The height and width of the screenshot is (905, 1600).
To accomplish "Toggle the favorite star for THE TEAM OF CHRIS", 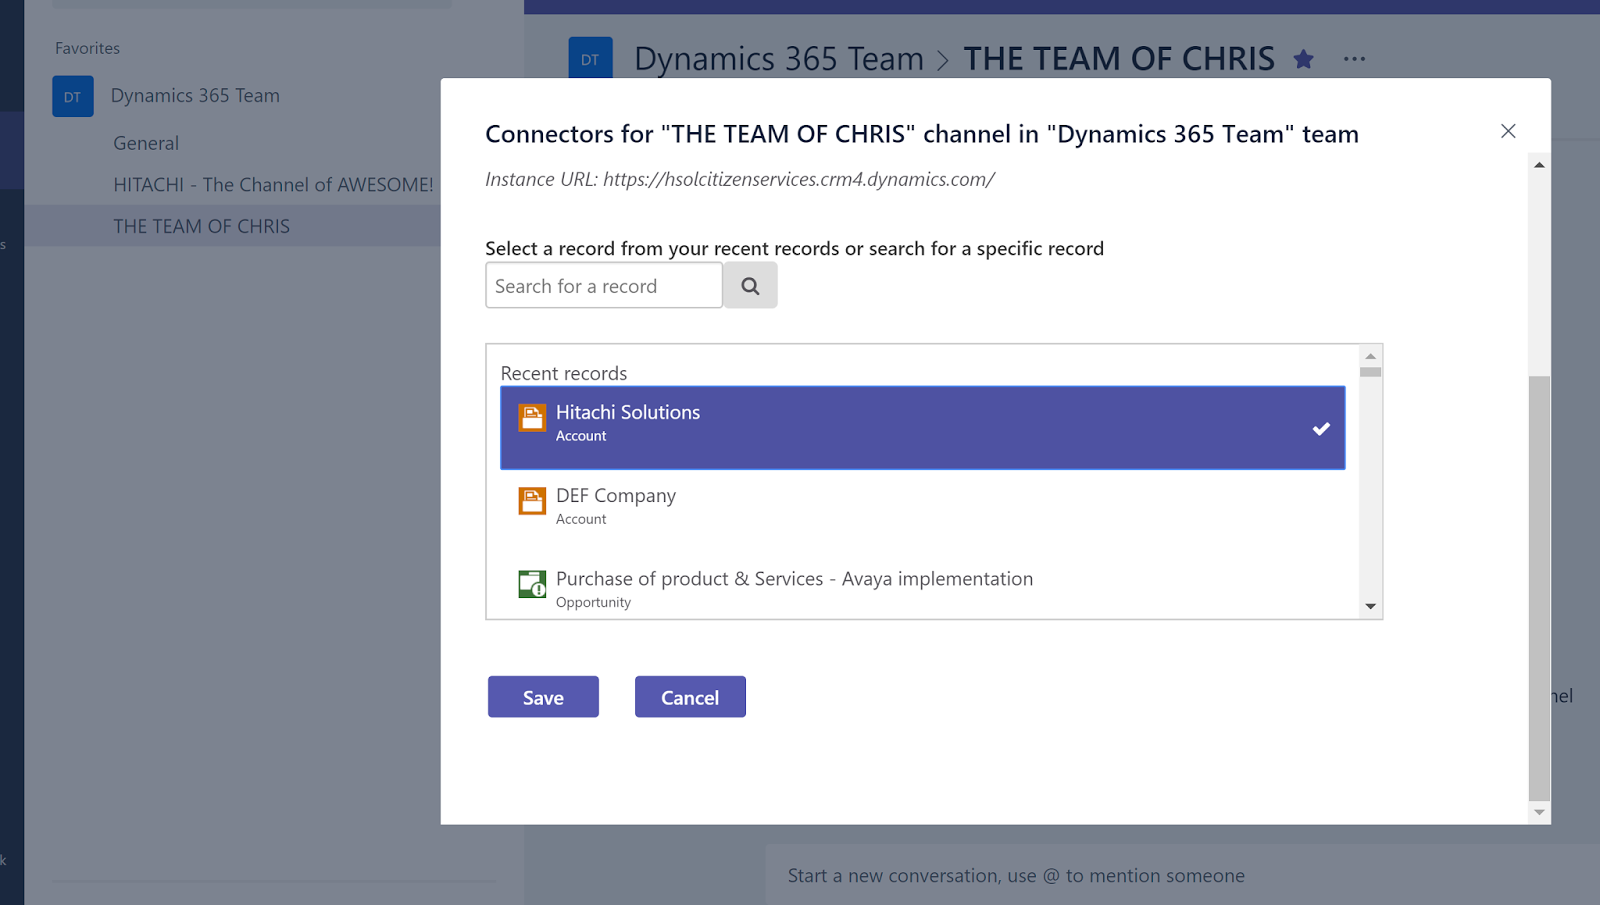I will (x=1303, y=59).
